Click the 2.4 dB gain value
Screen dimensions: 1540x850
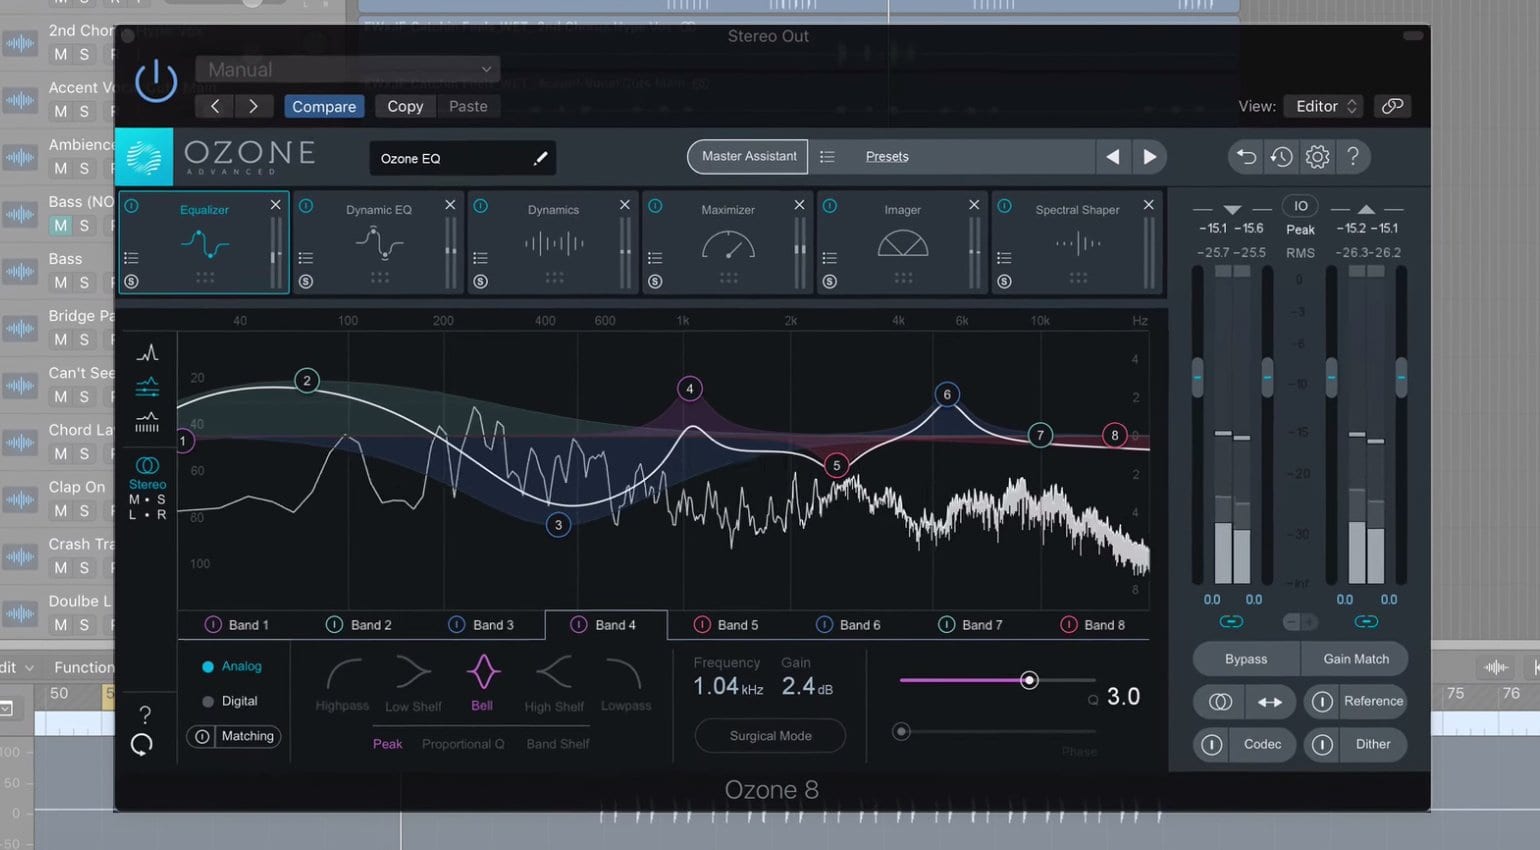click(807, 686)
